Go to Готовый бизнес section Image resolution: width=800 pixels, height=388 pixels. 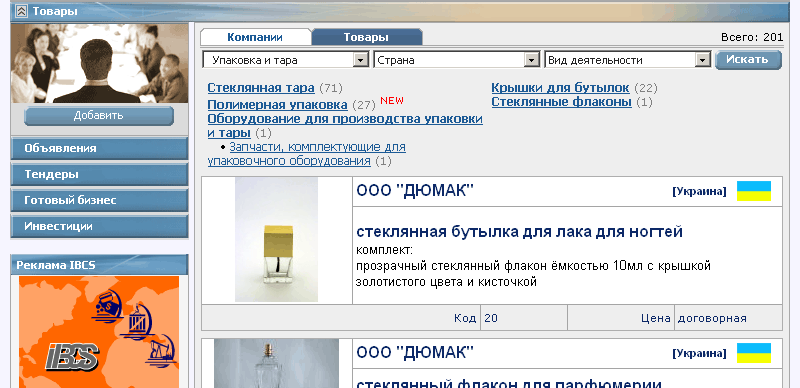(x=99, y=201)
